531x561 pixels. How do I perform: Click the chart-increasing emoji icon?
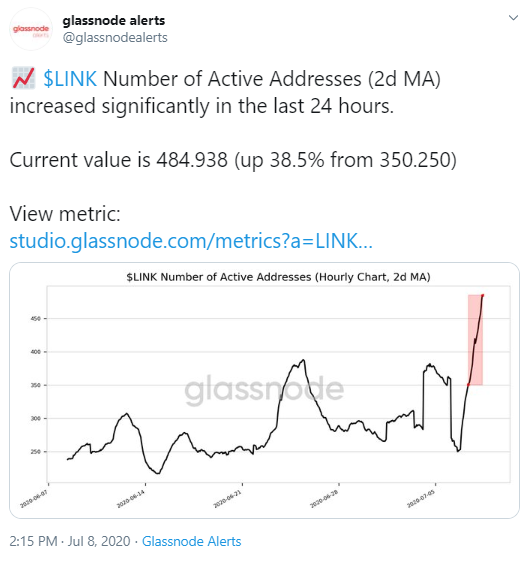[24, 78]
